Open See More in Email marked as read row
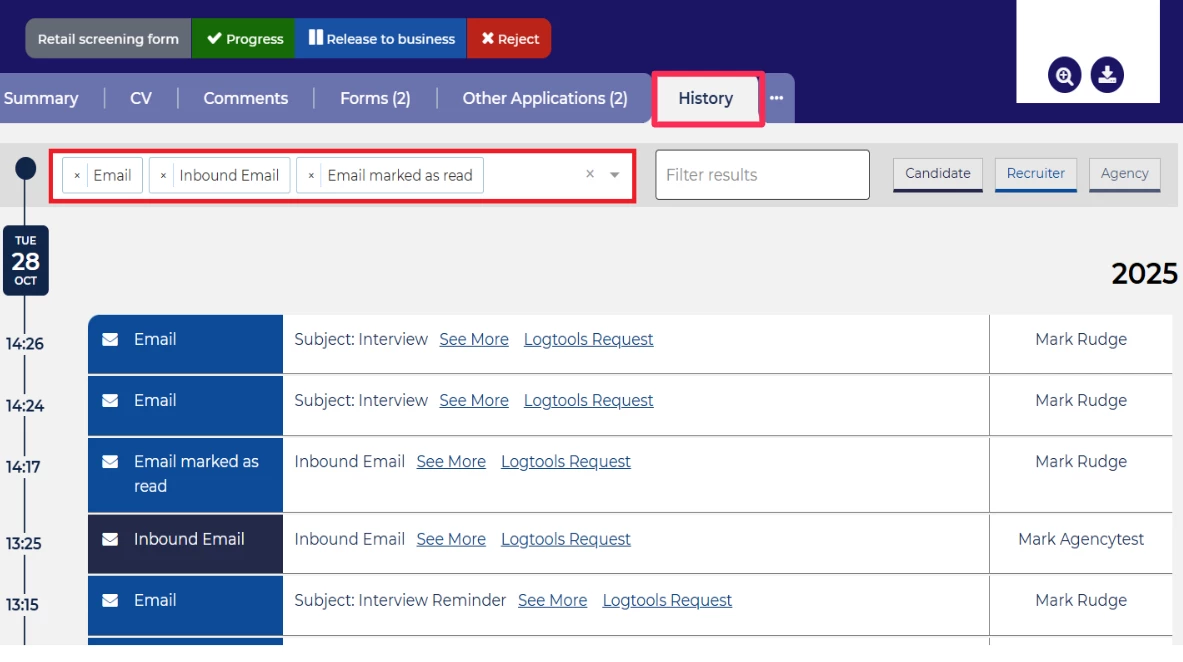This screenshot has width=1183, height=662. click(451, 462)
